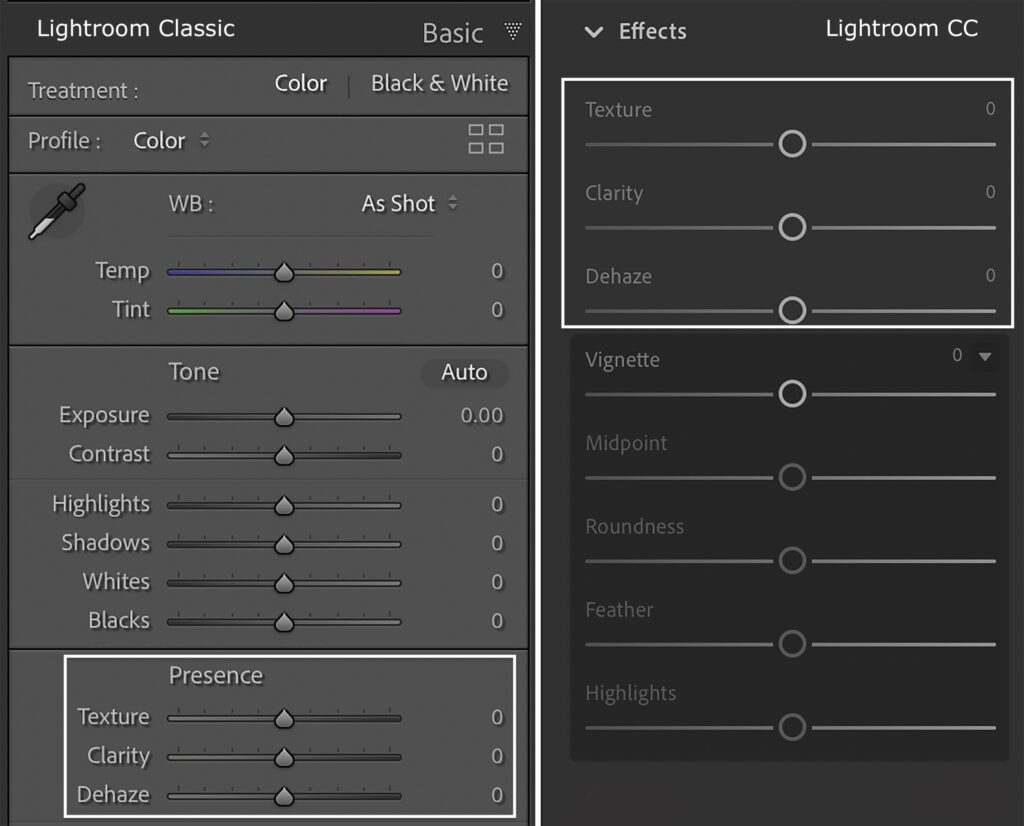Click the Vignette slider knob
Viewport: 1024px width, 826px height.
pyautogui.click(x=792, y=394)
